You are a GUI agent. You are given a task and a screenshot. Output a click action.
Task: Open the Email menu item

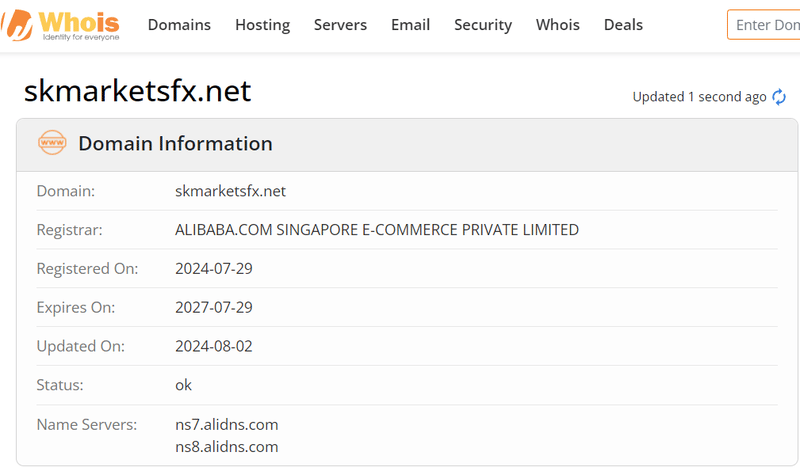(x=410, y=24)
